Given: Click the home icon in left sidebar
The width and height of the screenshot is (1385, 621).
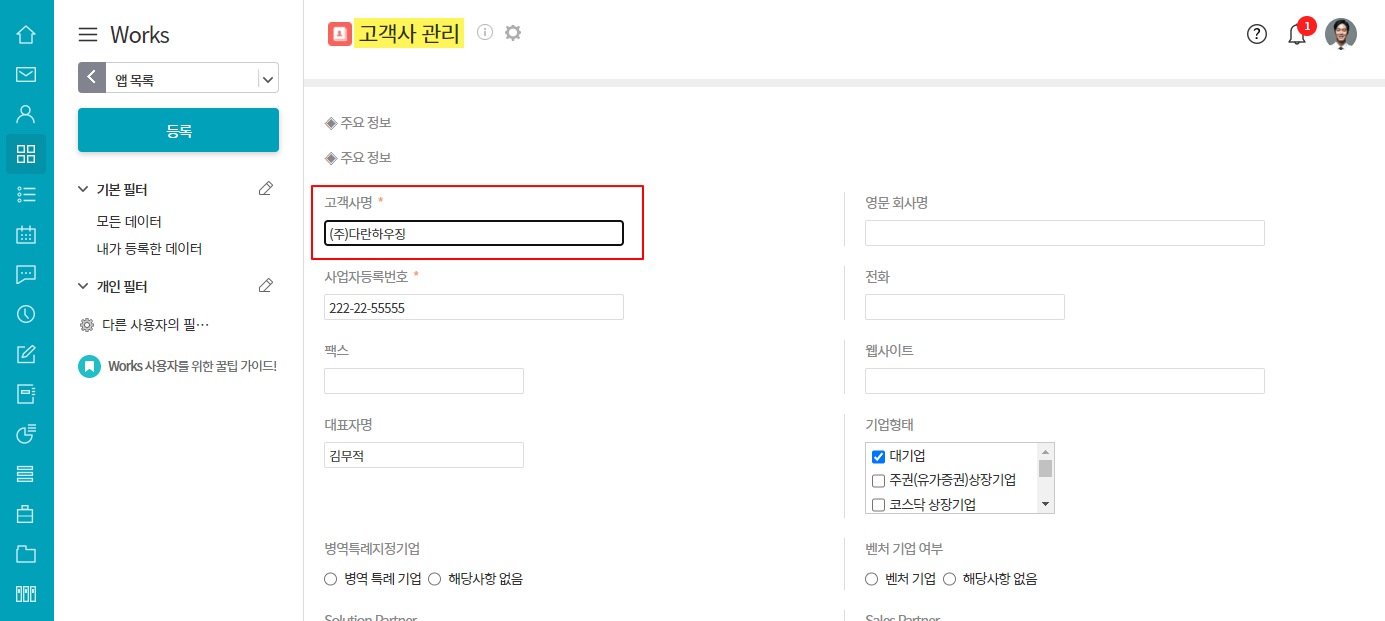Looking at the screenshot, I should coord(26,35).
